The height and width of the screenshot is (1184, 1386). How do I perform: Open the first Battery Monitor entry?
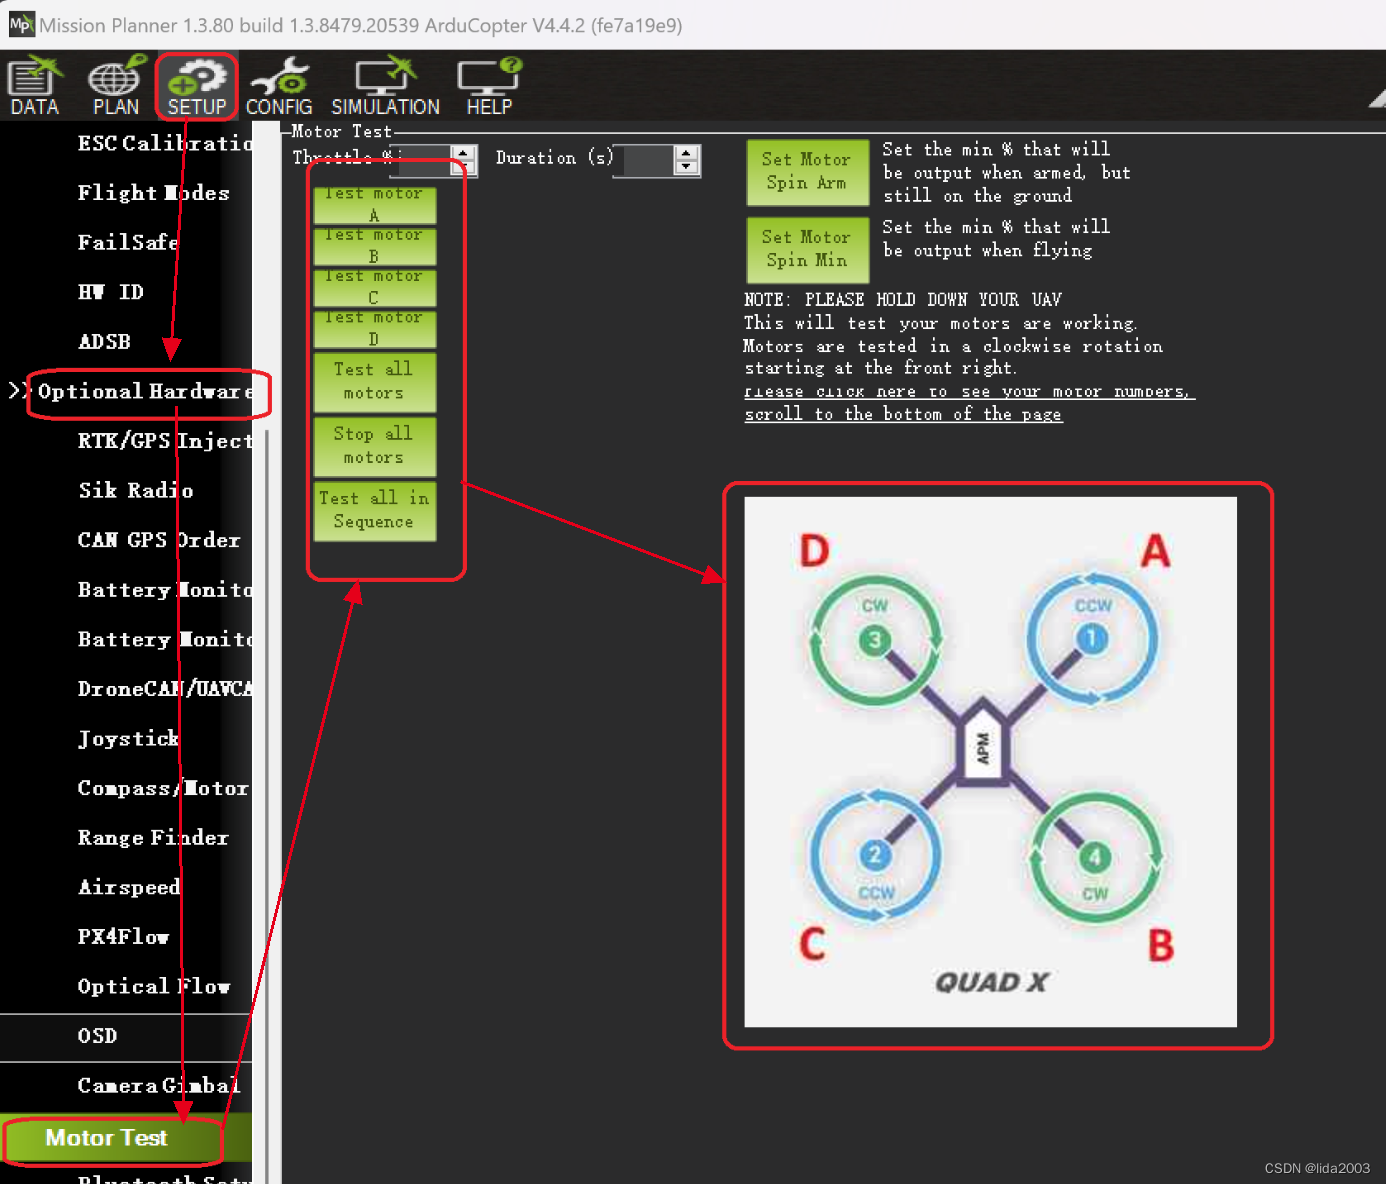point(165,590)
